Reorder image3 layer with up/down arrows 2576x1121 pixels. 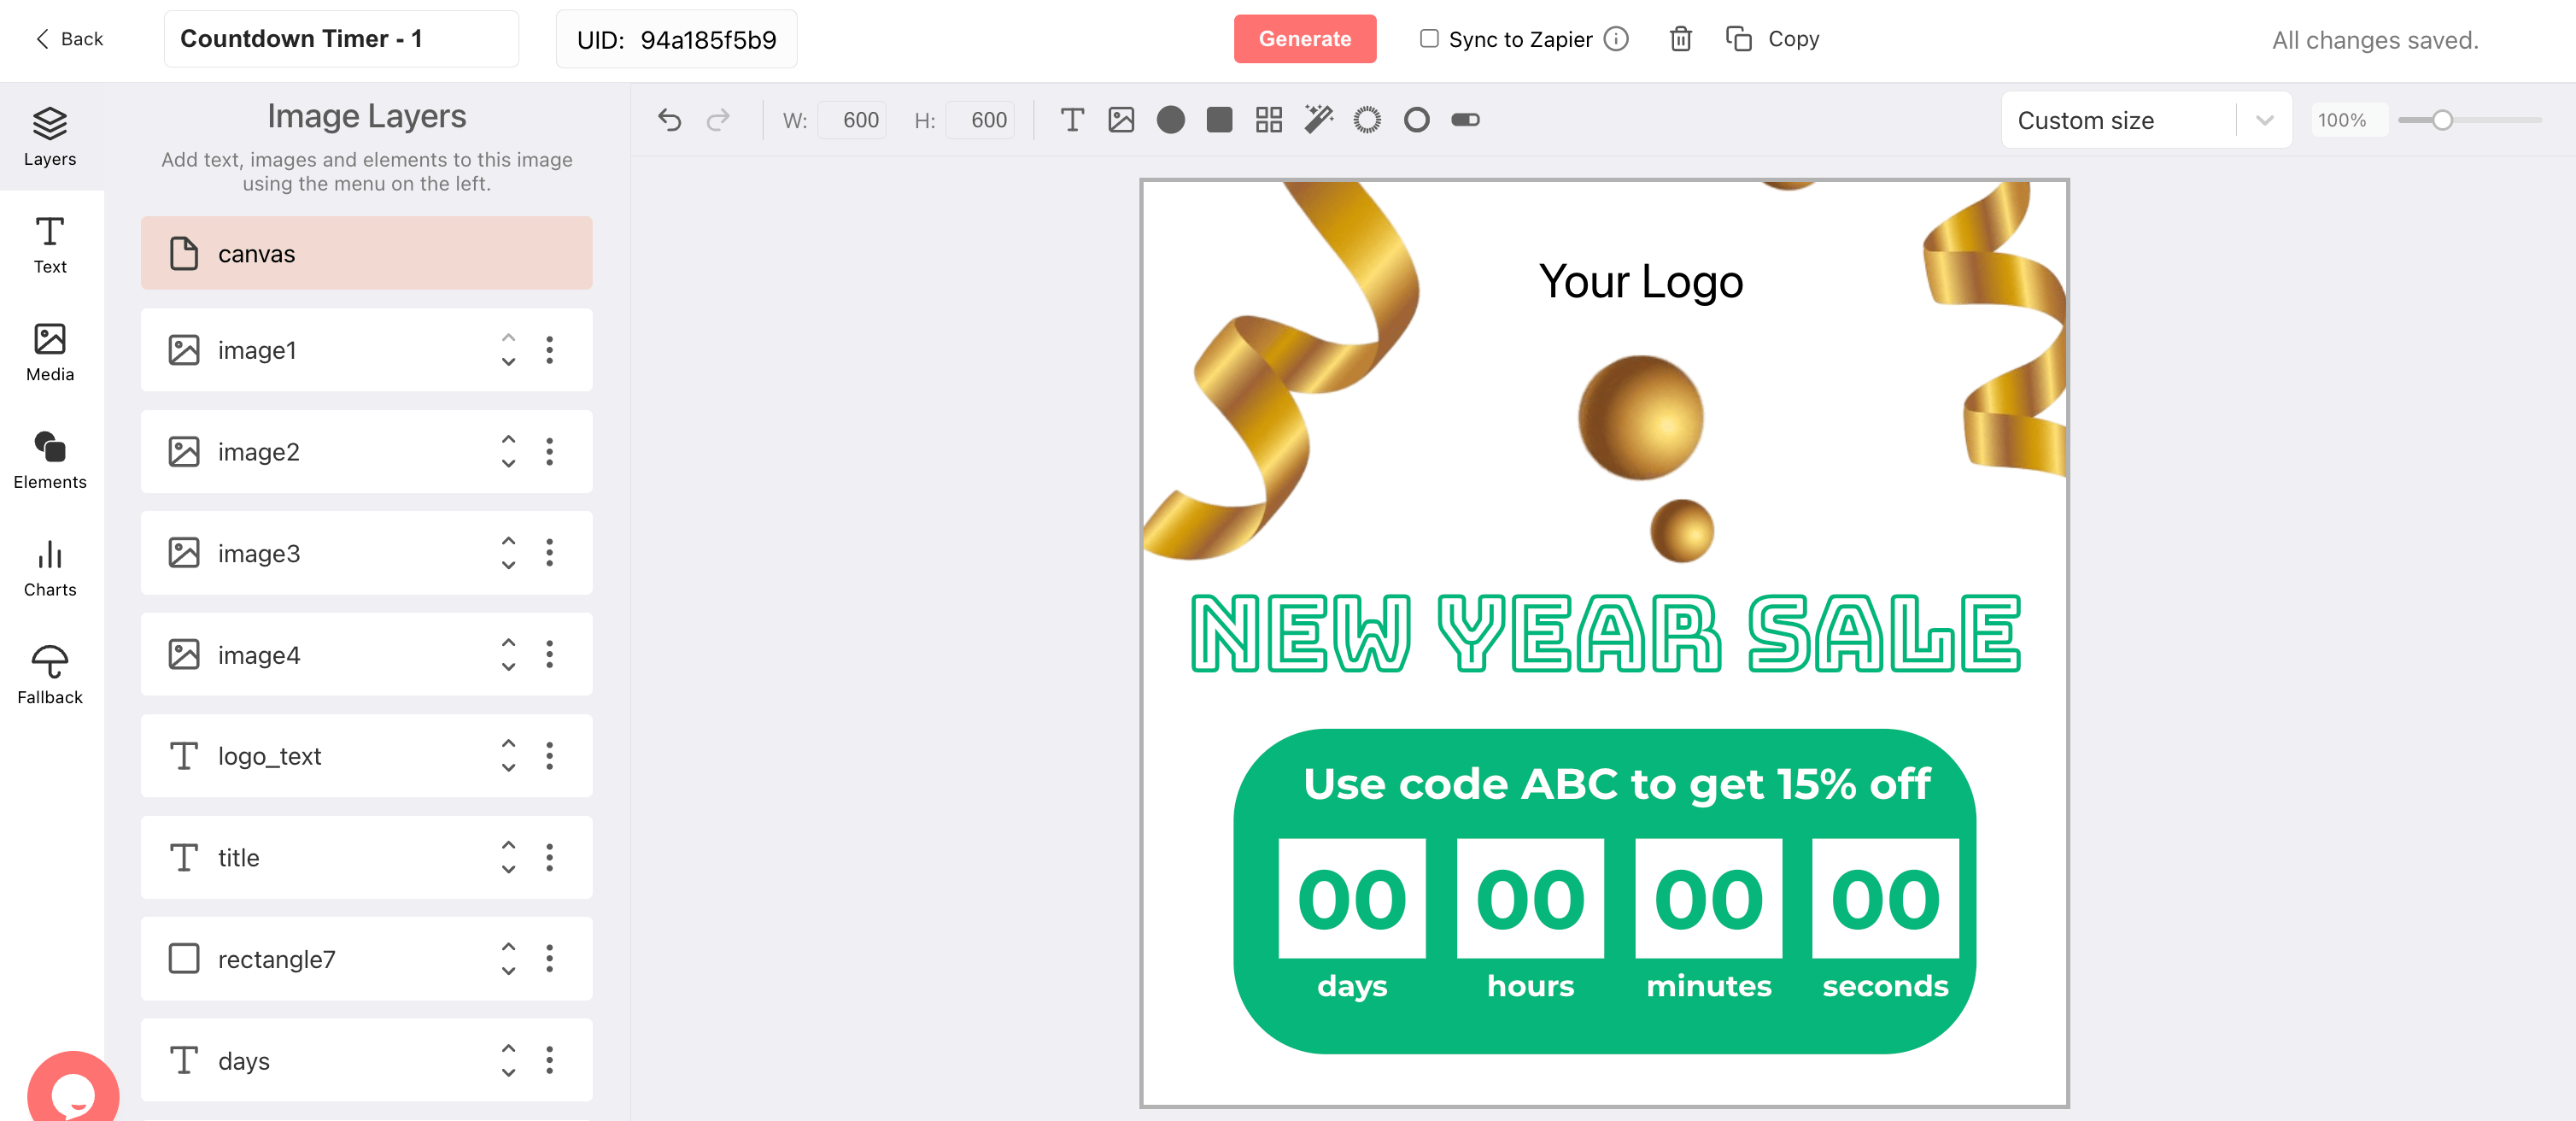coord(508,553)
